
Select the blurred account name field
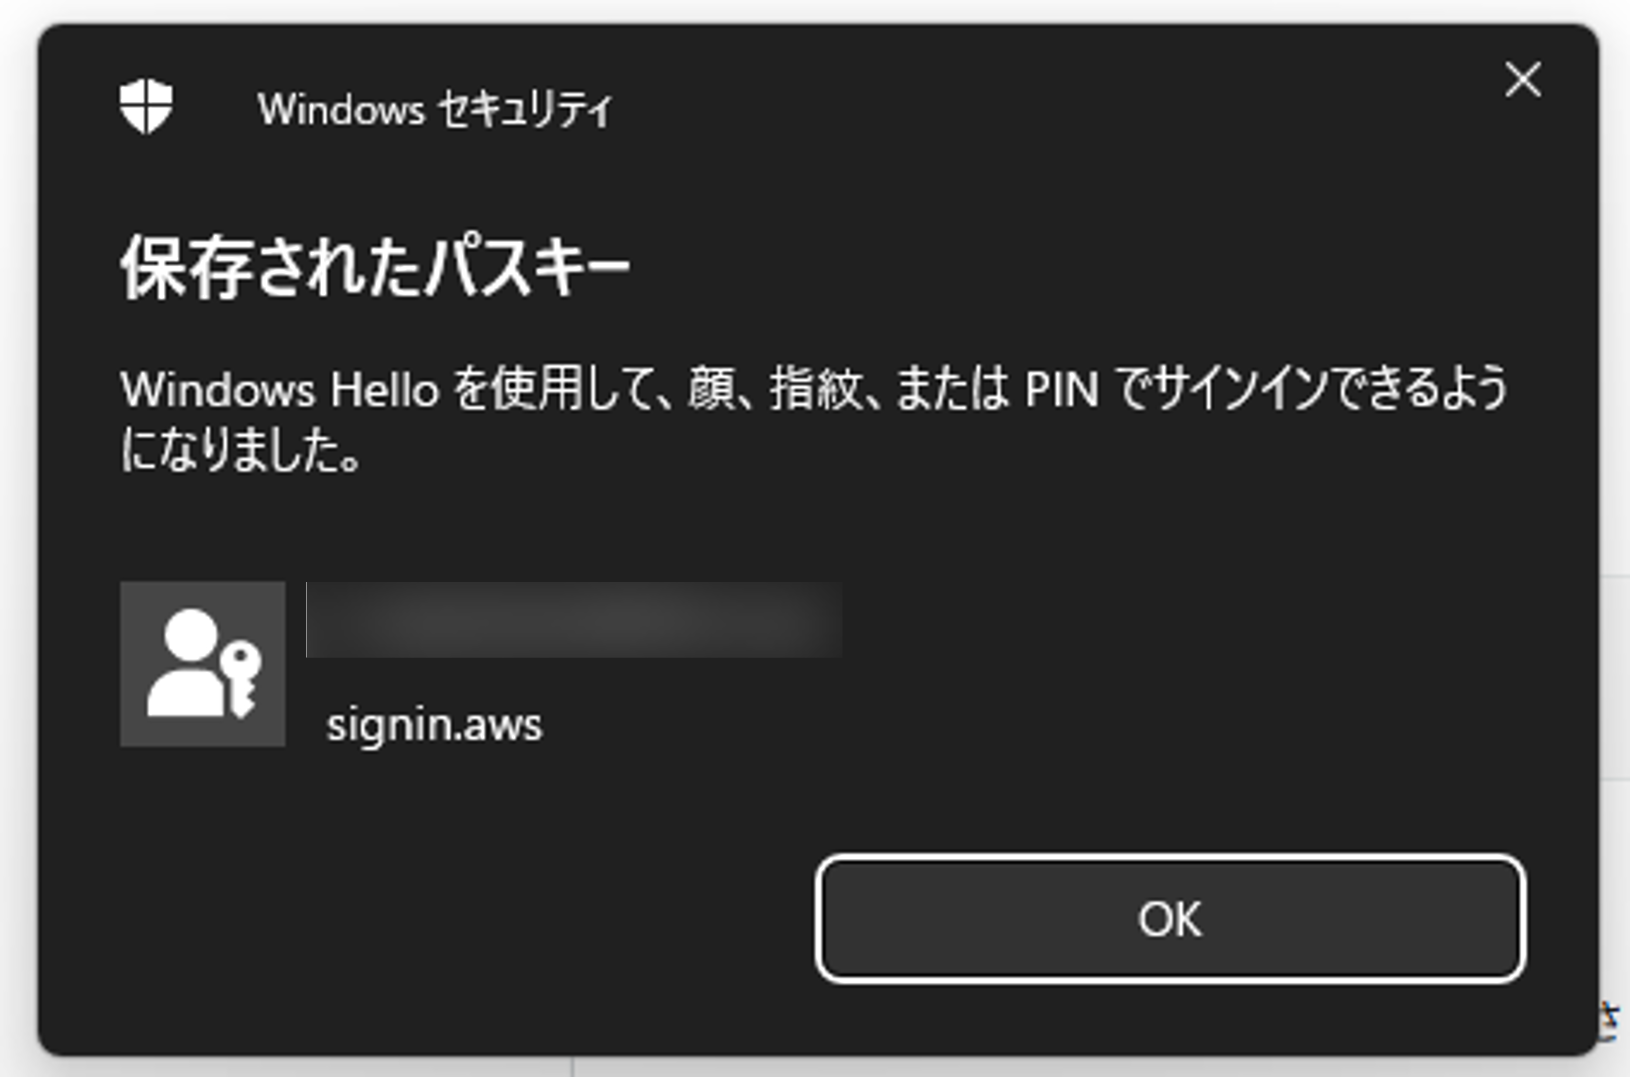(x=574, y=620)
